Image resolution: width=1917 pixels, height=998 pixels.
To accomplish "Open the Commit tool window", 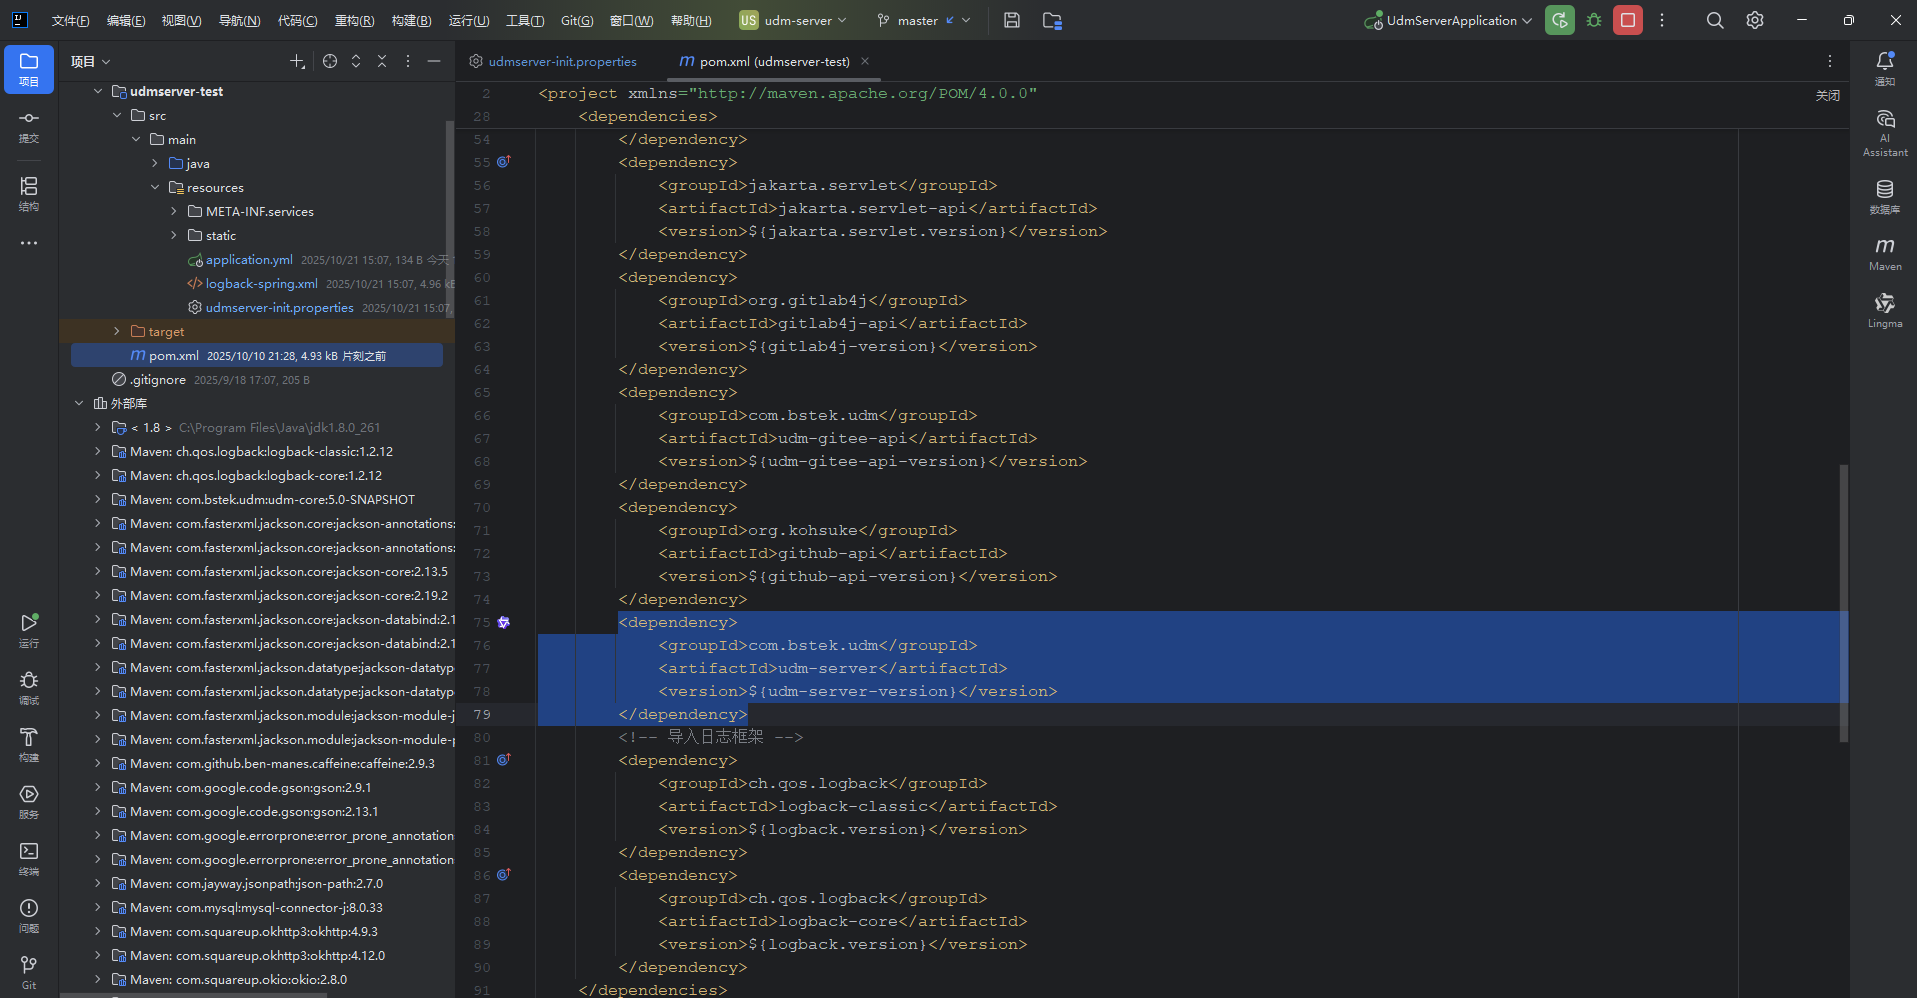I will click(29, 125).
